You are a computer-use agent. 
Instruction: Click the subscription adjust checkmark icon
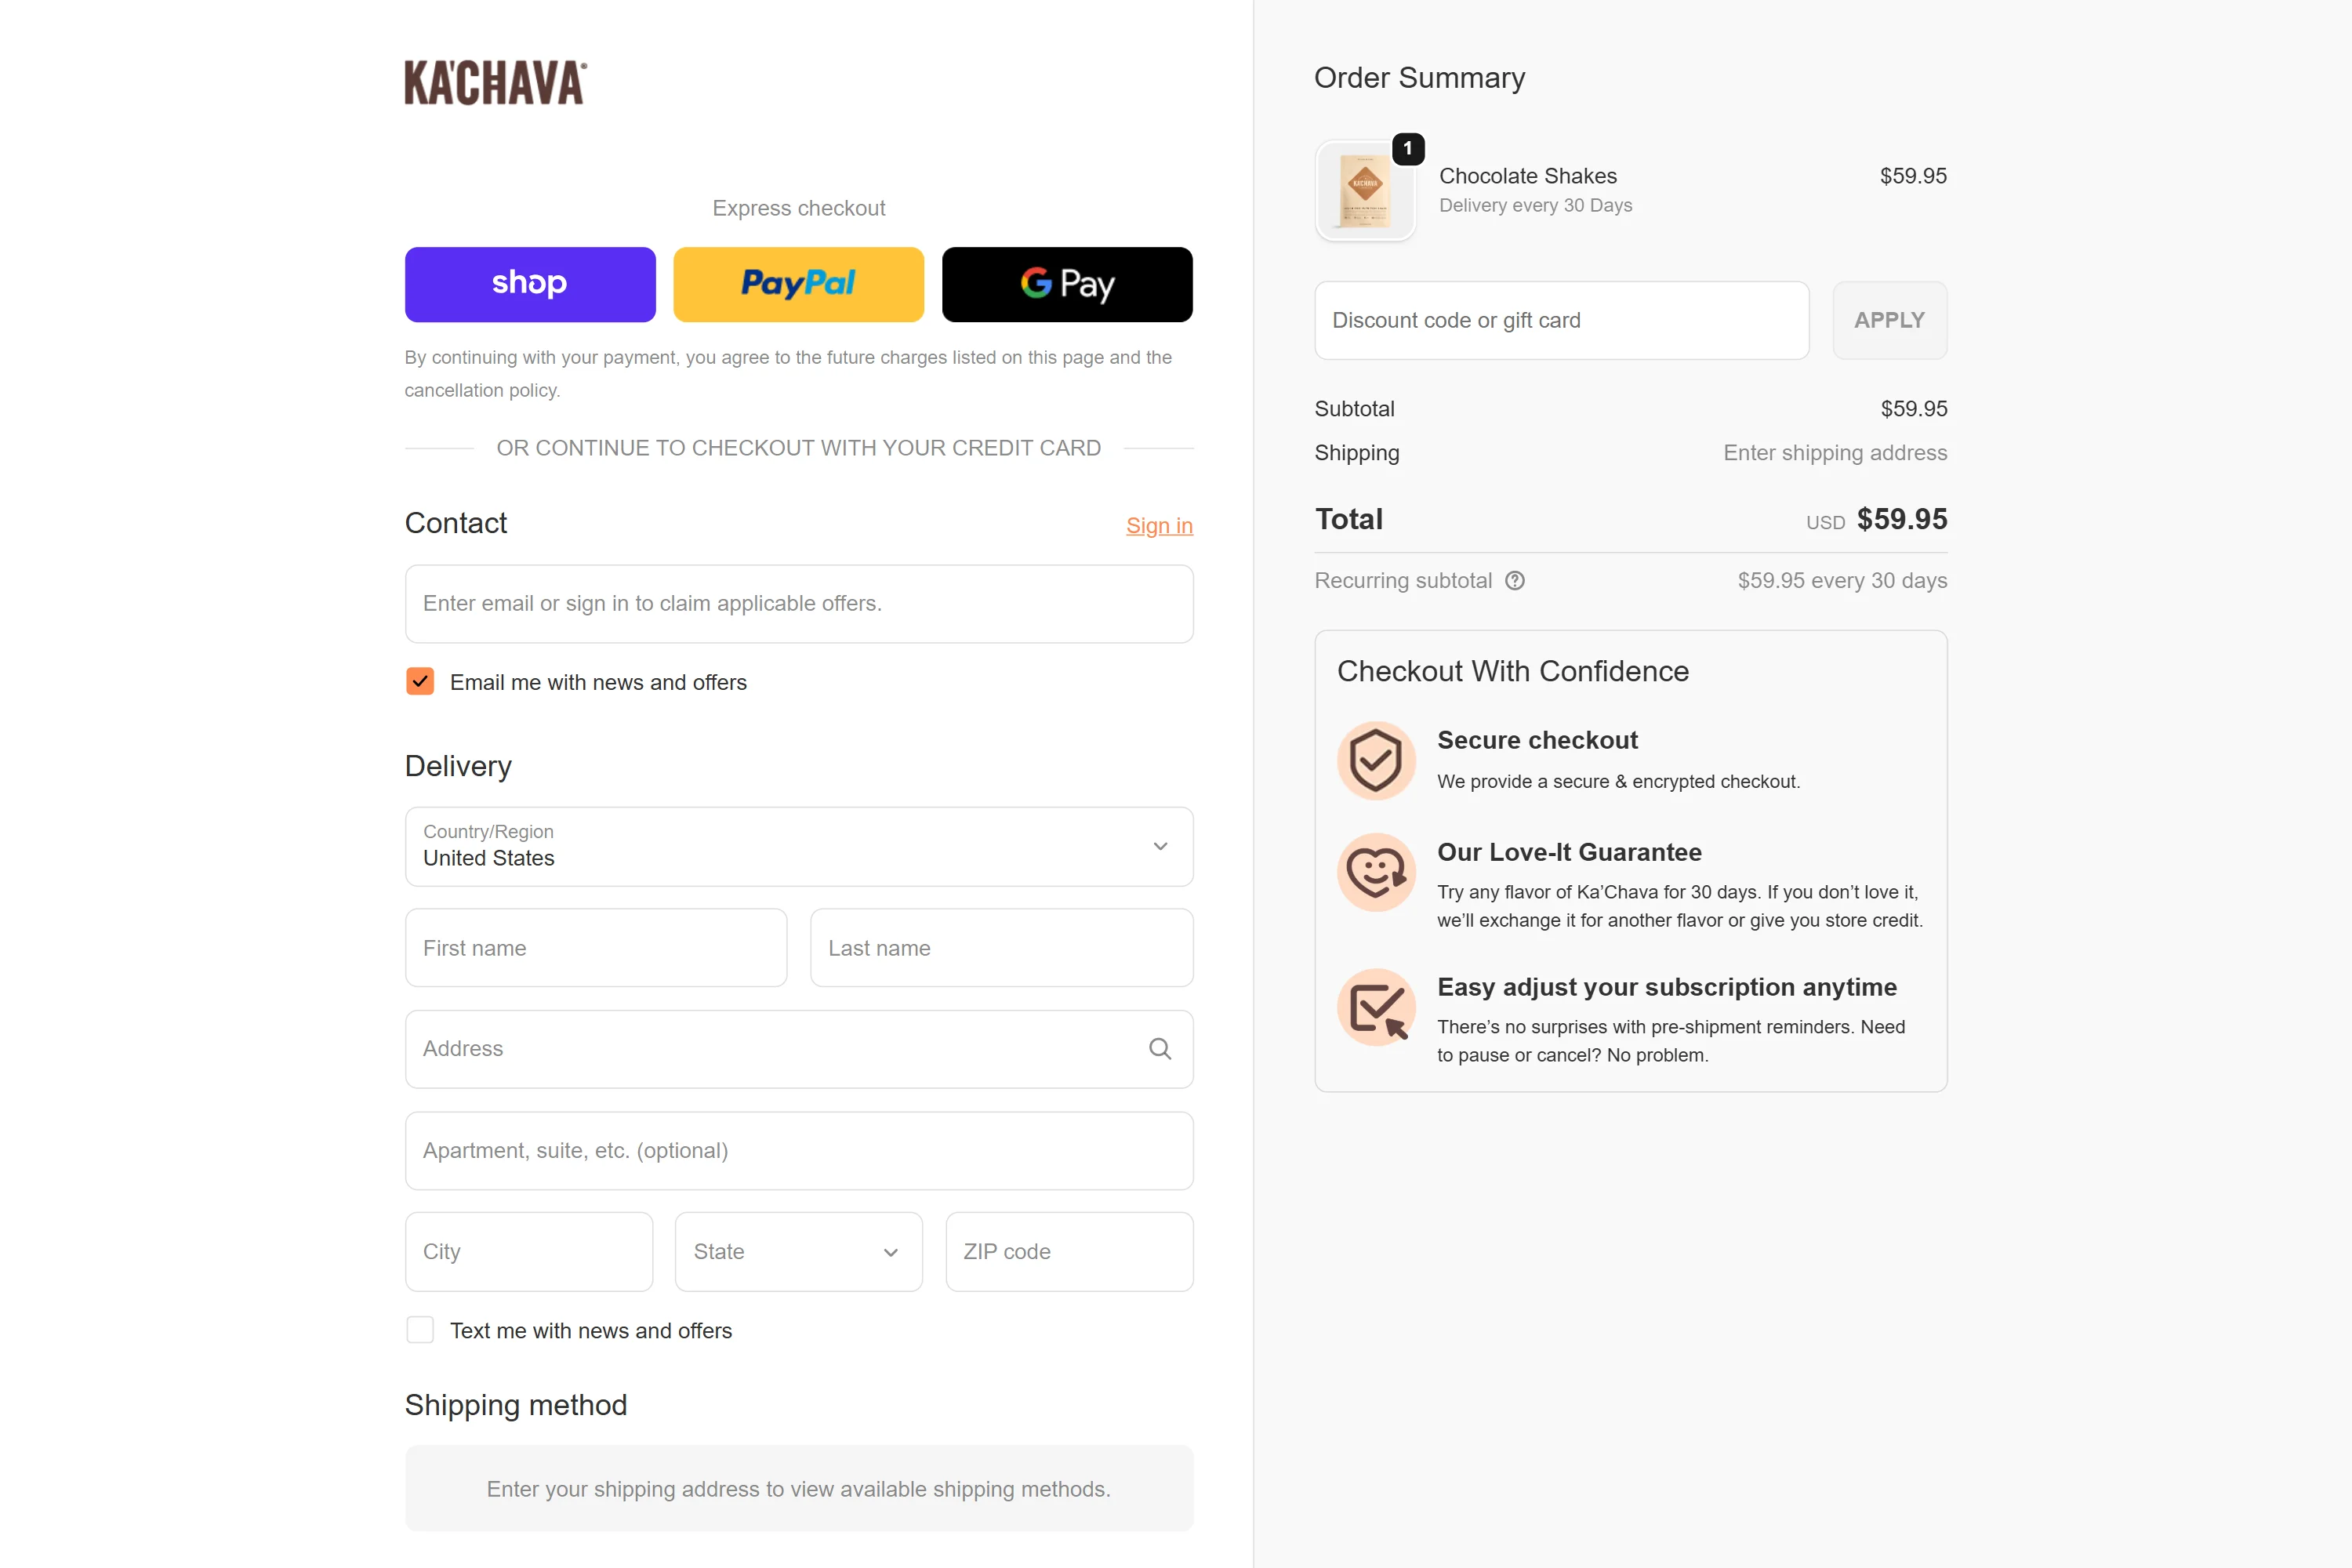[x=1376, y=1008]
